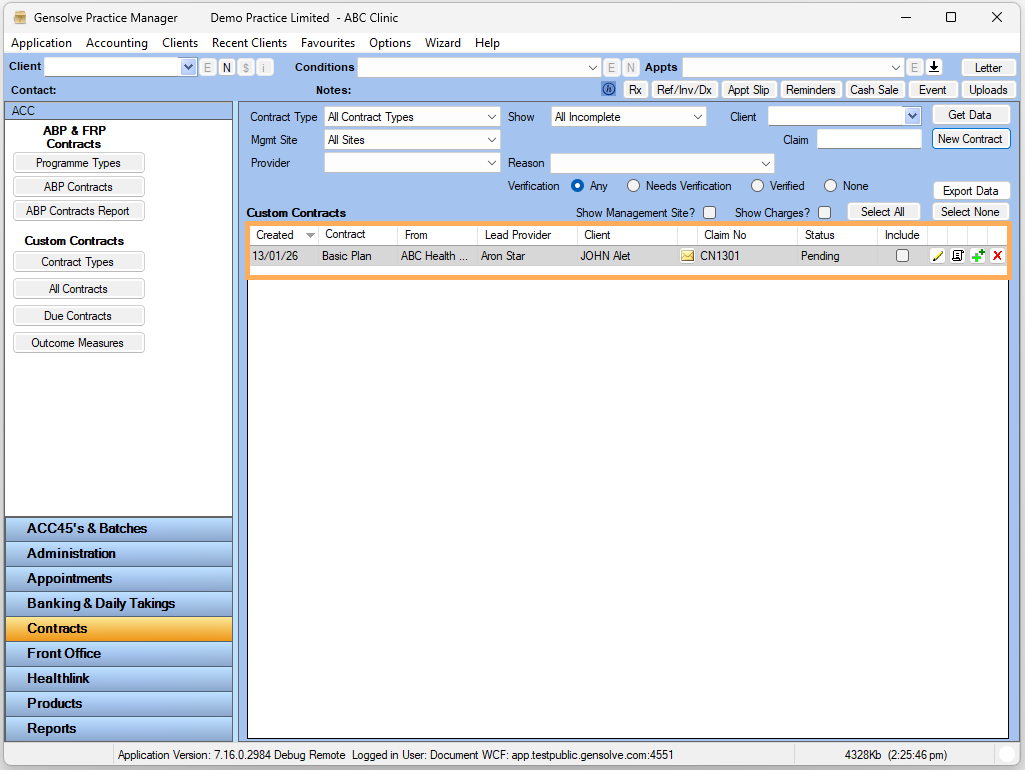Click the pencil edit icon for CN1301

937,256
